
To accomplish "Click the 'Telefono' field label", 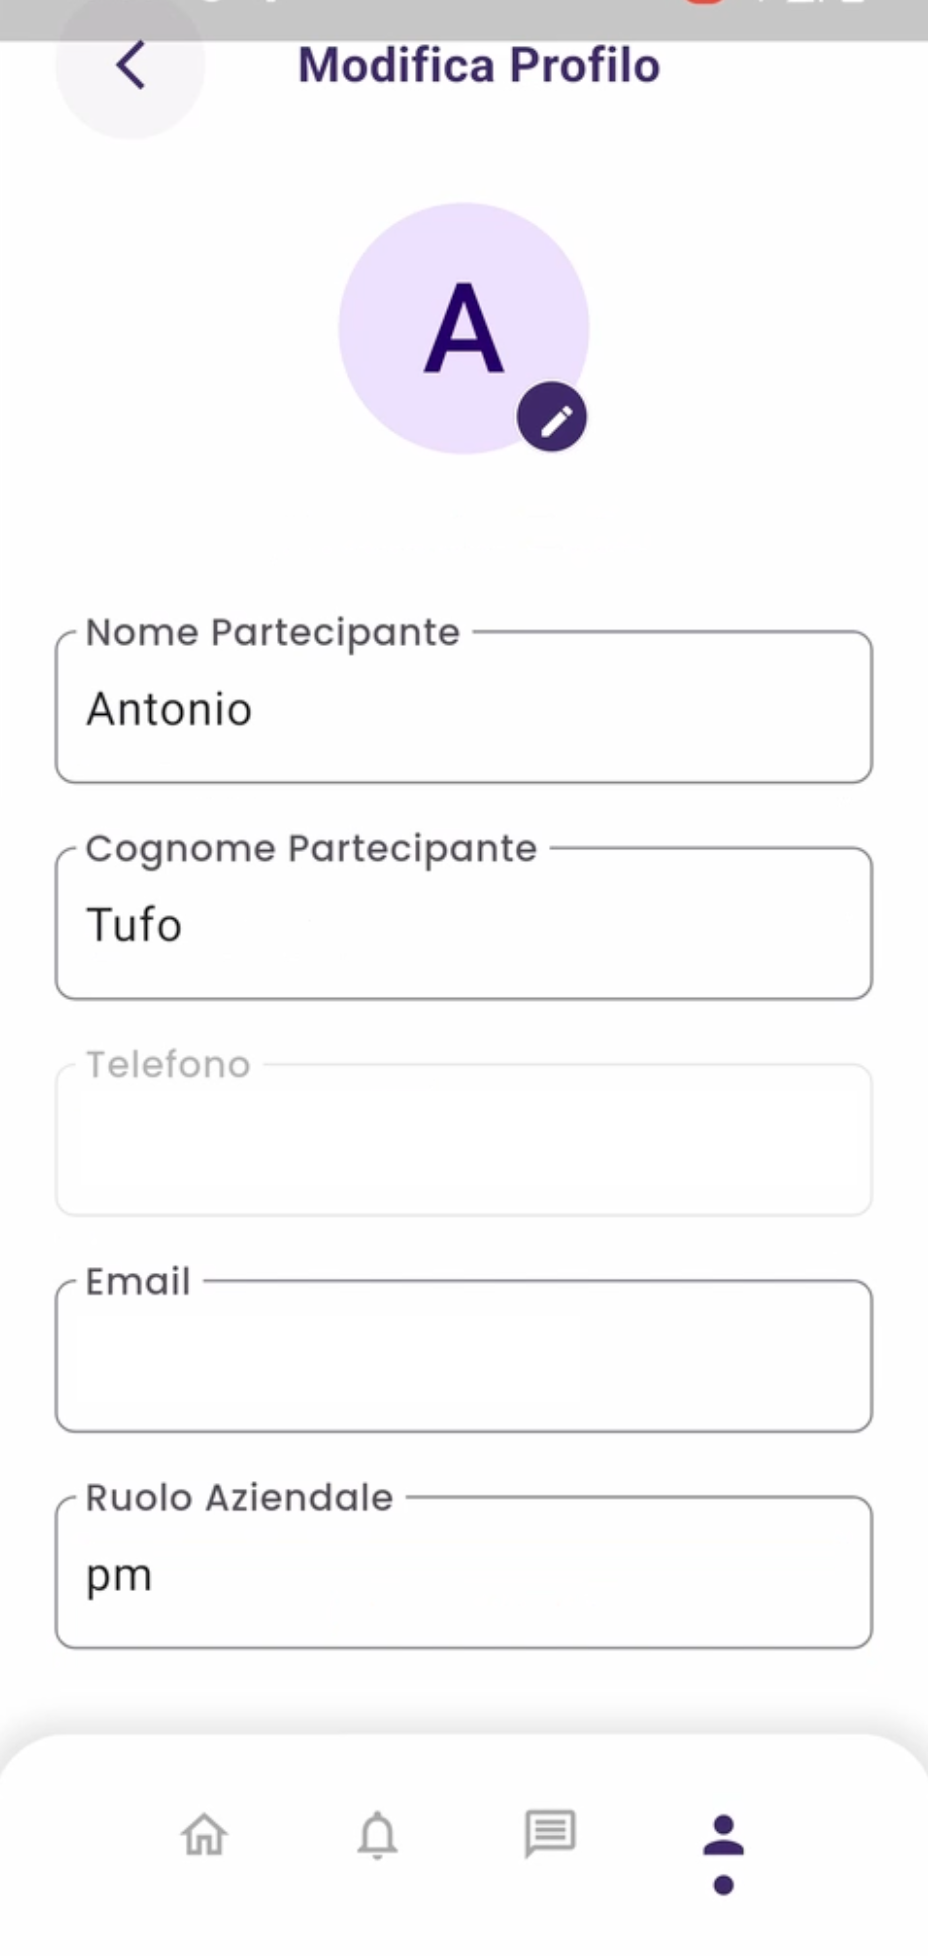I will coord(168,1065).
